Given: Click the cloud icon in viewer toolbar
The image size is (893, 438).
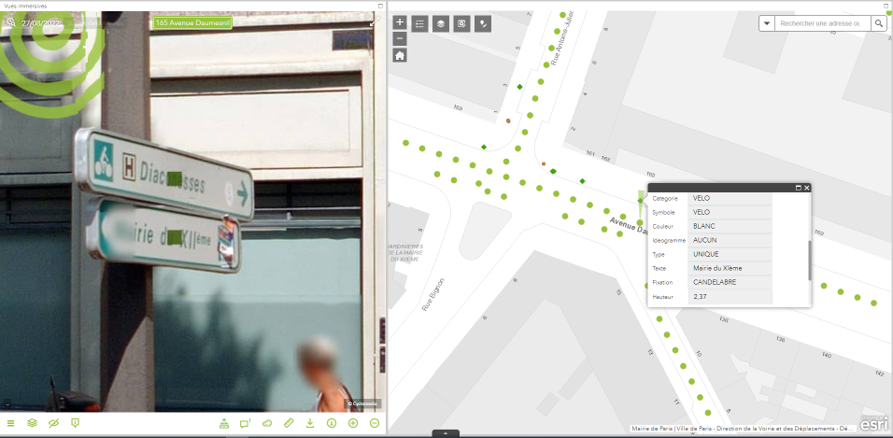Looking at the screenshot, I should [267, 423].
